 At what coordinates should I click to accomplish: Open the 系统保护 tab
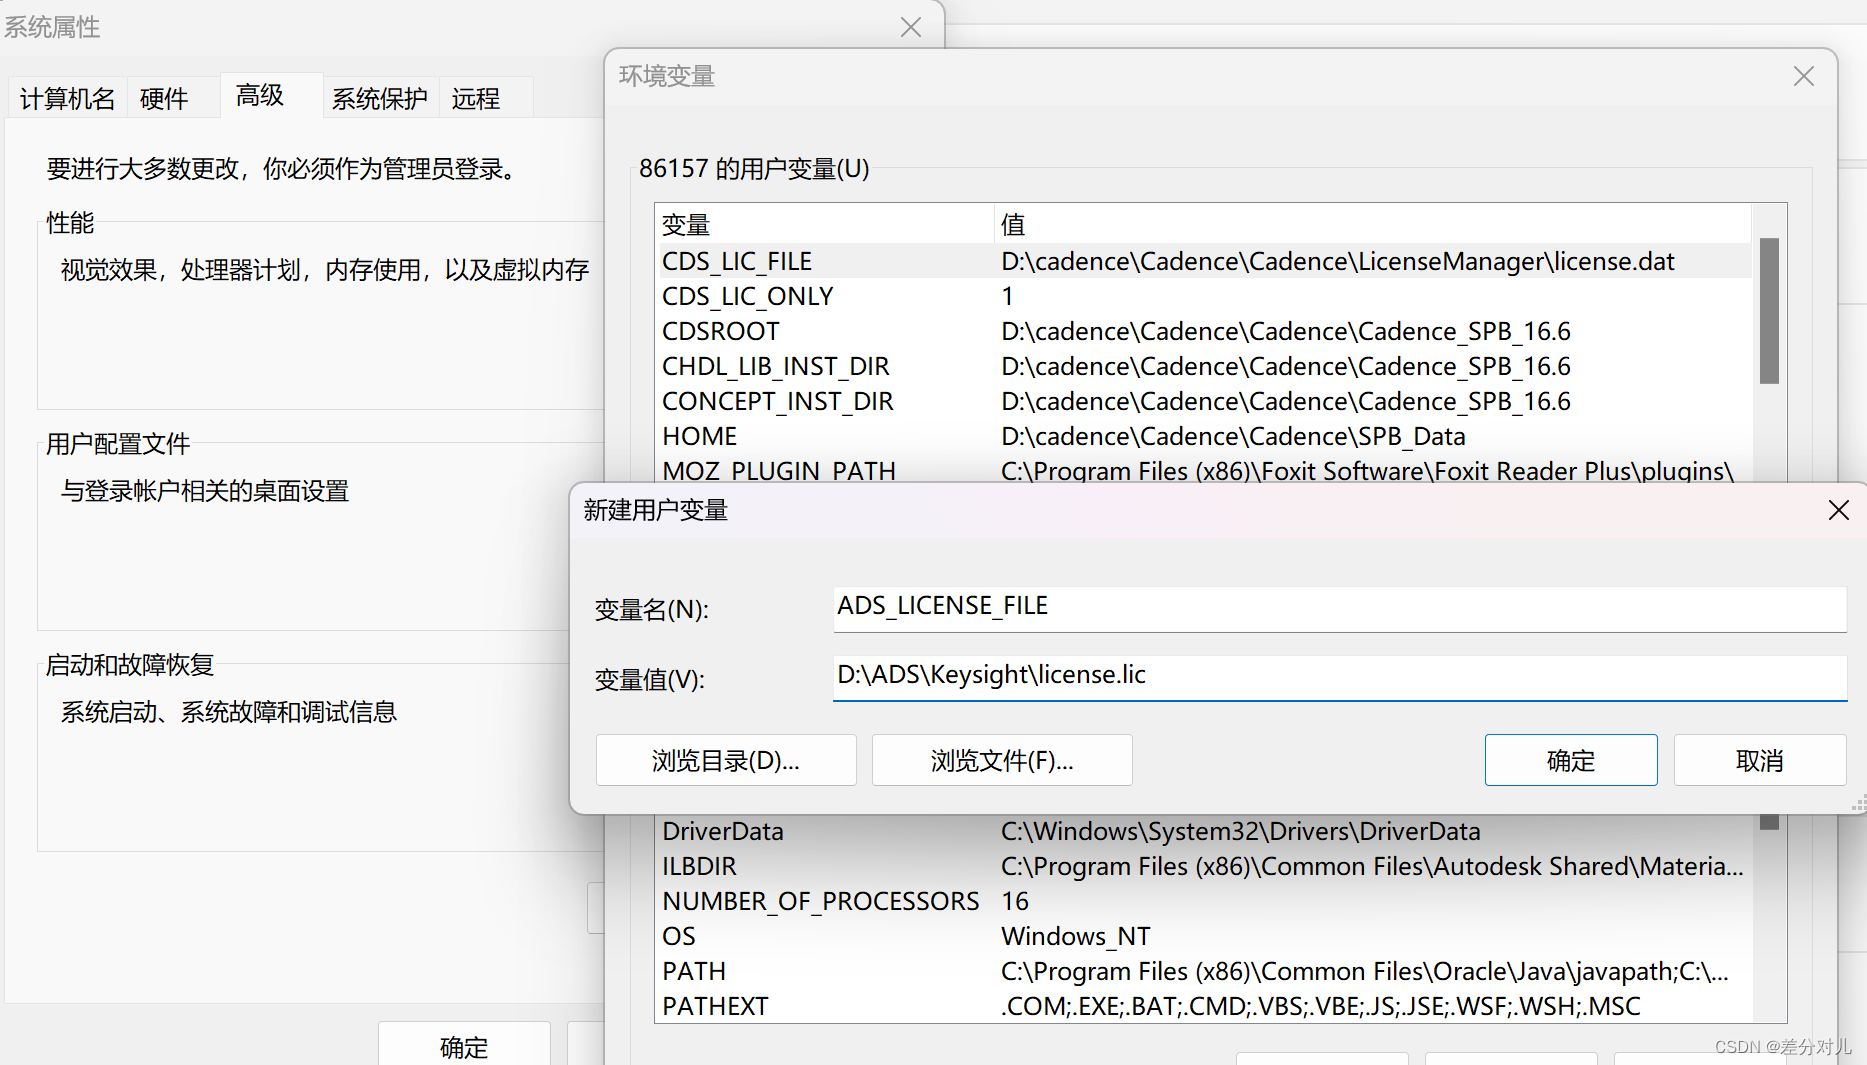point(380,98)
